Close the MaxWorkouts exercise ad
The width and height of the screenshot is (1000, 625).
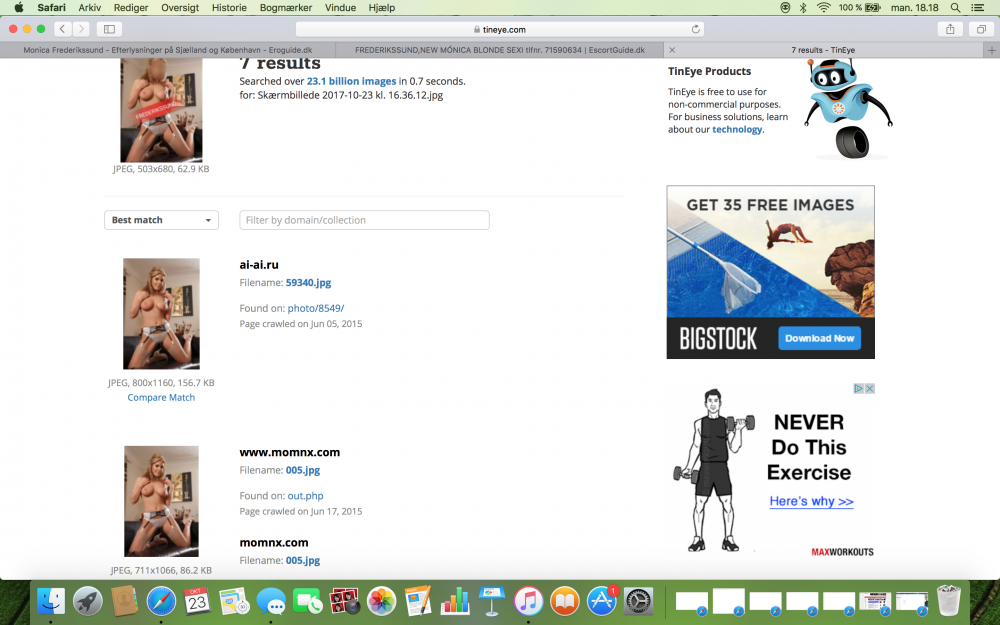point(869,388)
